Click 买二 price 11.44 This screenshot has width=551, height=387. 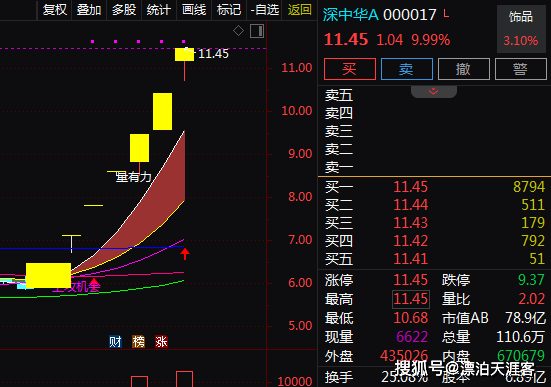410,205
